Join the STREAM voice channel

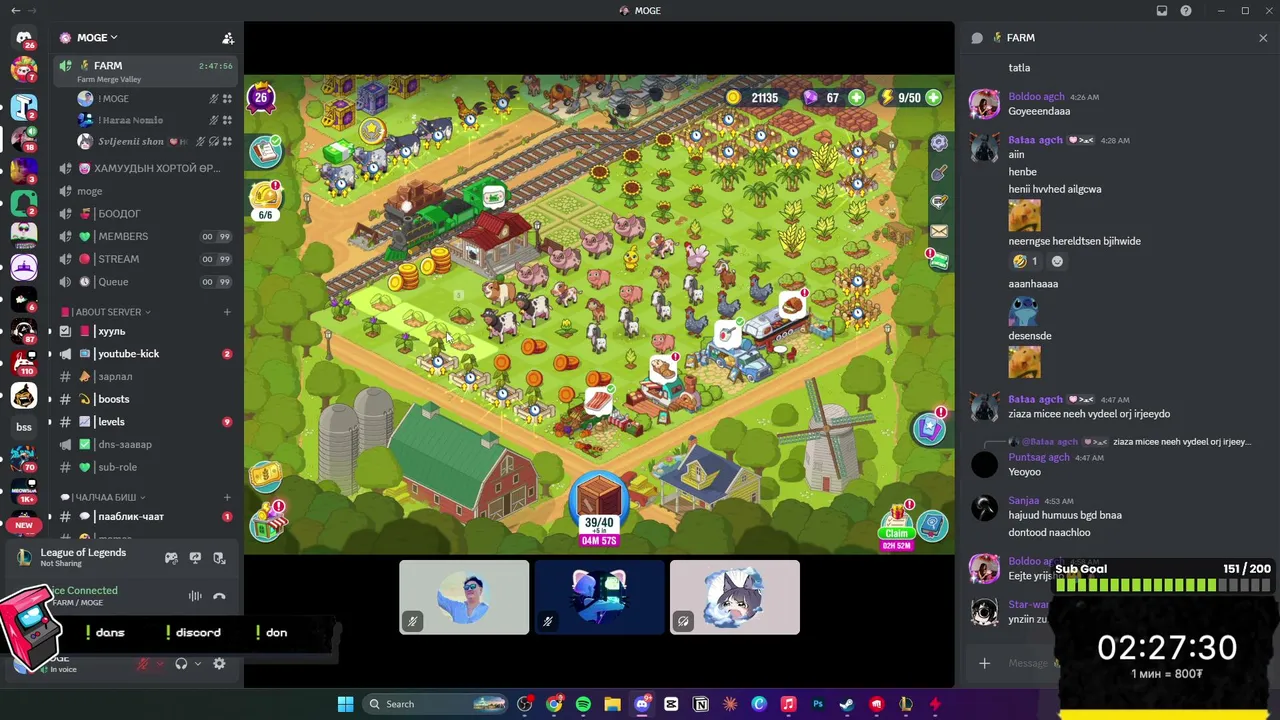pyautogui.click(x=146, y=259)
